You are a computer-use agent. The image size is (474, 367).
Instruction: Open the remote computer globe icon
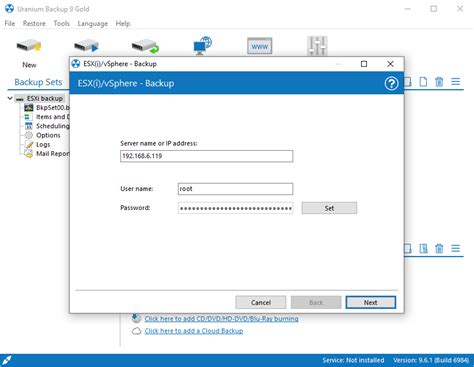(x=202, y=46)
